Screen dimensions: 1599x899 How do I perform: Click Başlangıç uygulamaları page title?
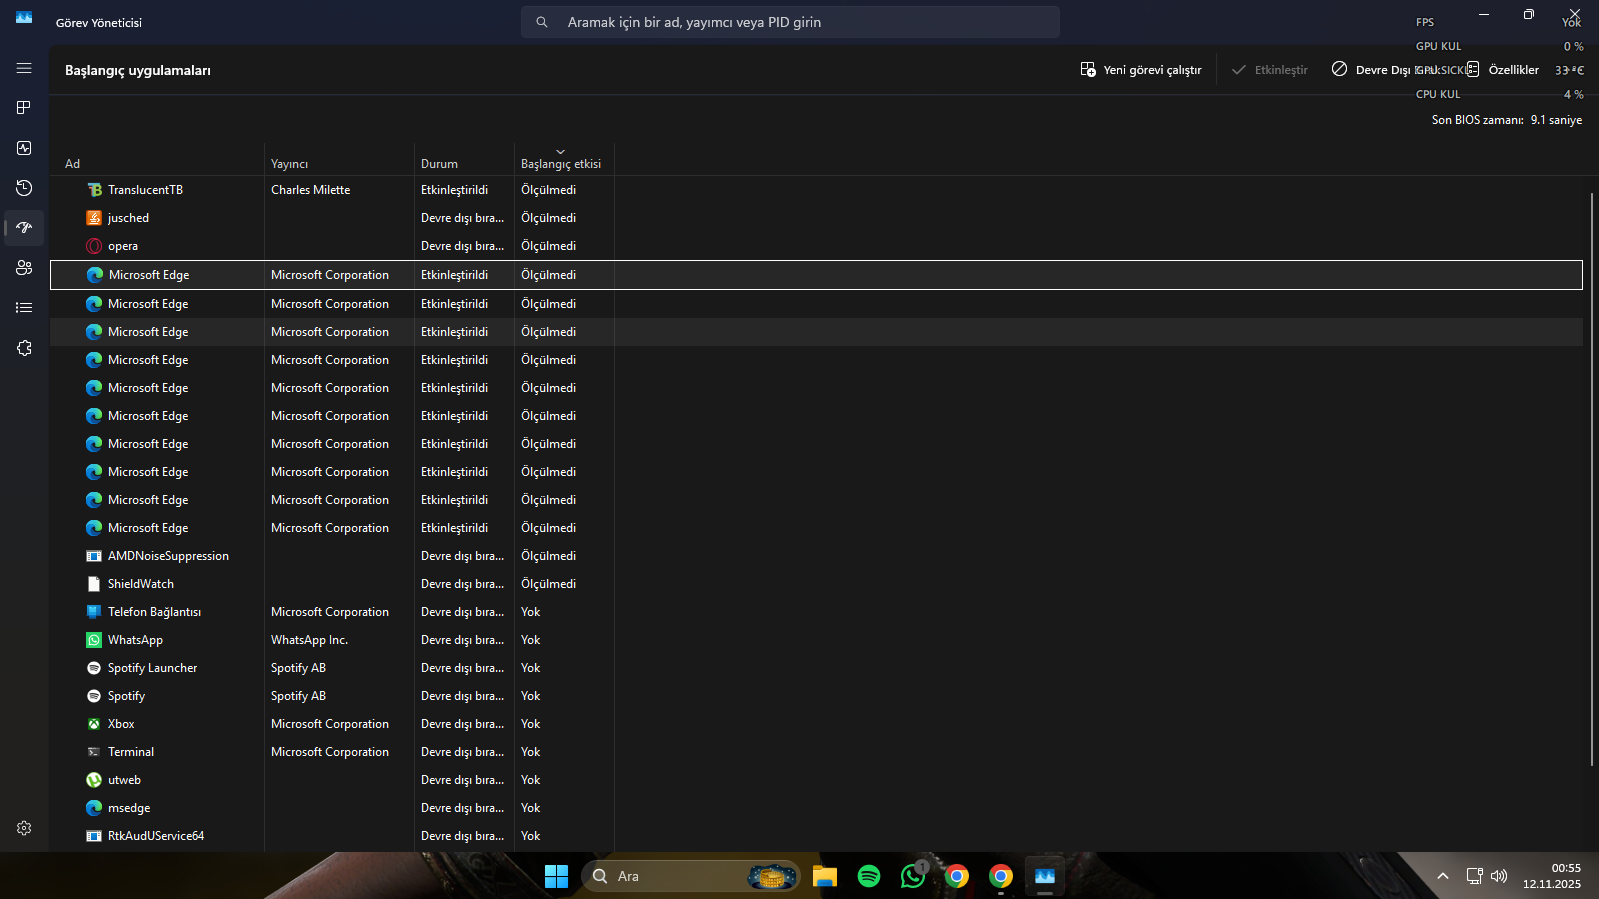[x=138, y=70]
